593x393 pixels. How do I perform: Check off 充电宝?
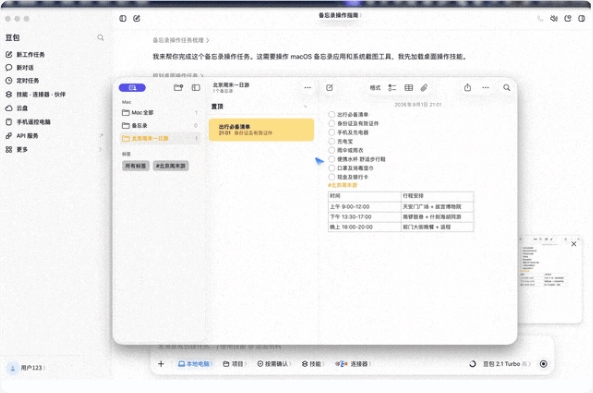[x=331, y=141]
